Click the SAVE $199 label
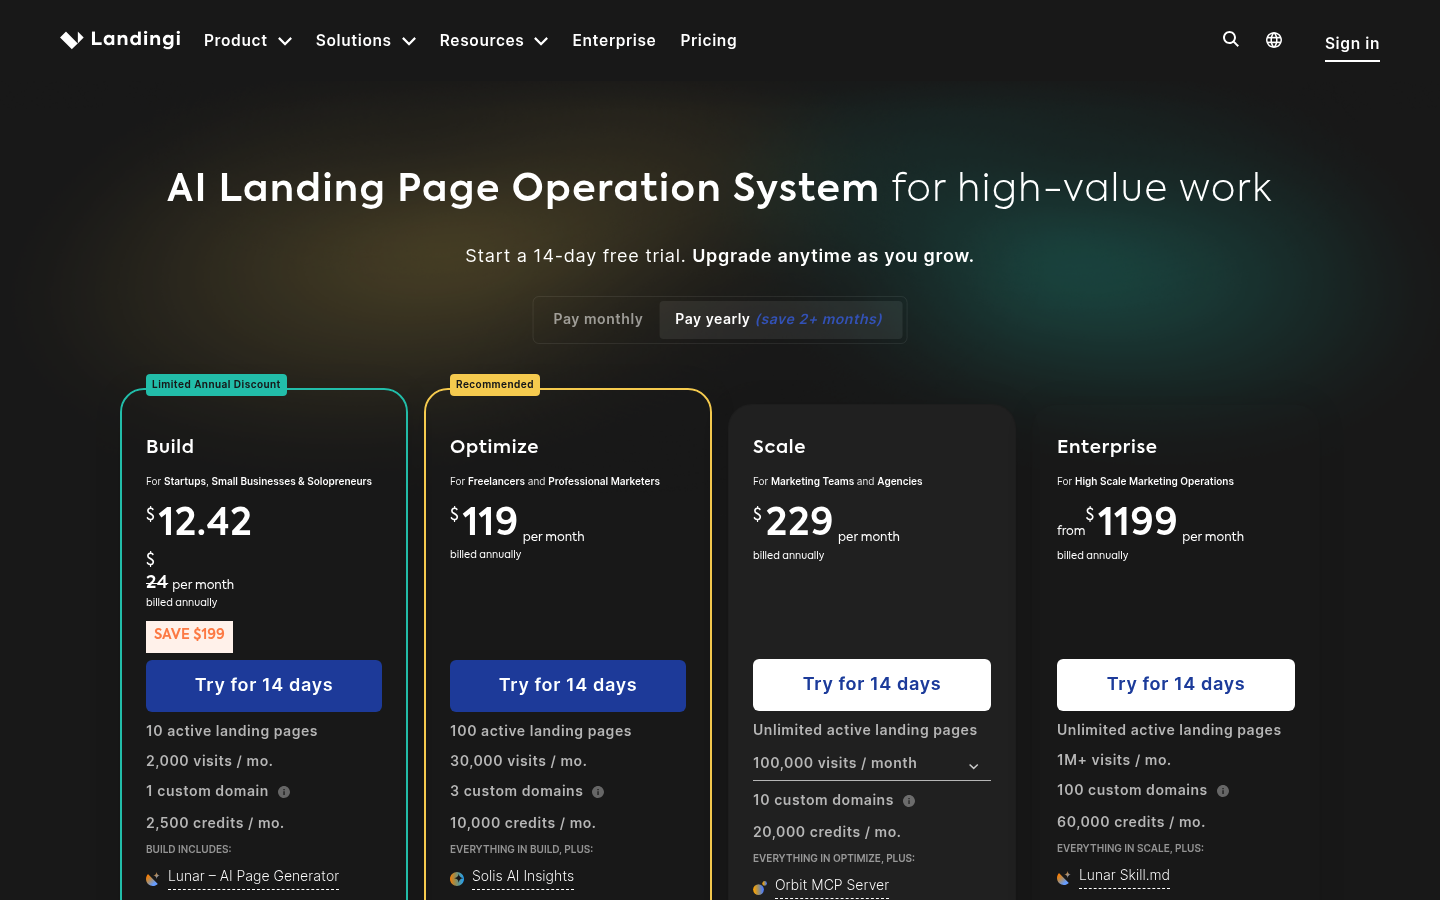Image resolution: width=1440 pixels, height=900 pixels. coord(189,636)
